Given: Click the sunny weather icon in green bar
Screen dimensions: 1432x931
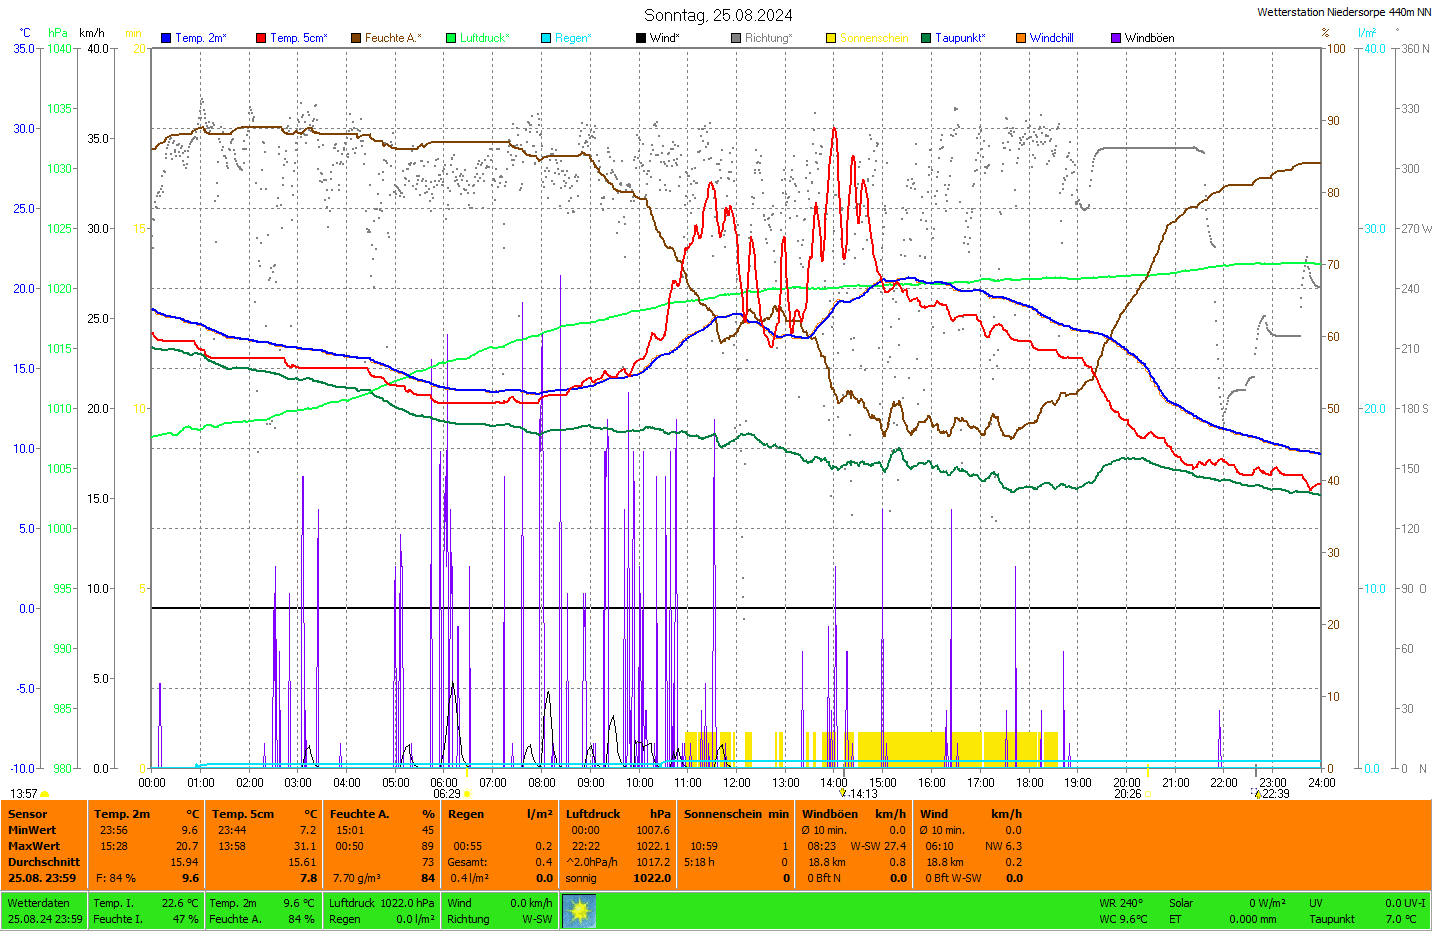Looking at the screenshot, I should [579, 911].
